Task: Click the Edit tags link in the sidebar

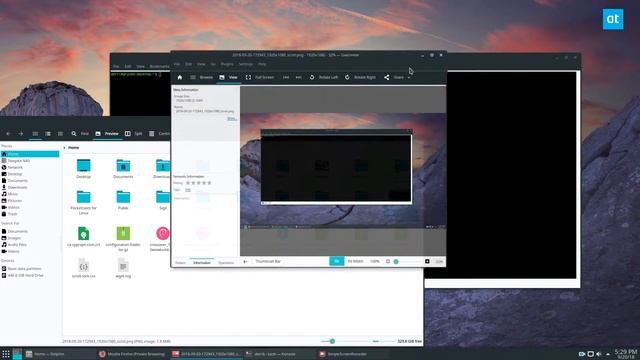Action: 188,190
